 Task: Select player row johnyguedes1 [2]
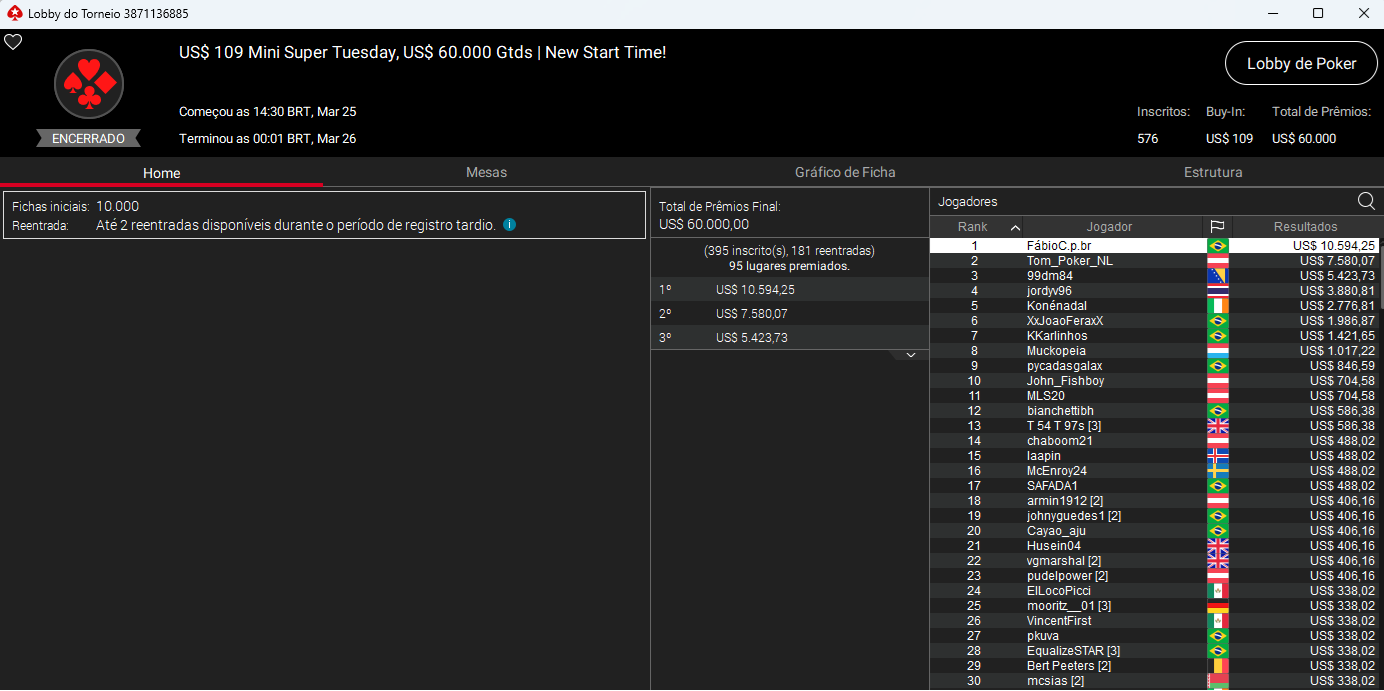coord(1154,516)
